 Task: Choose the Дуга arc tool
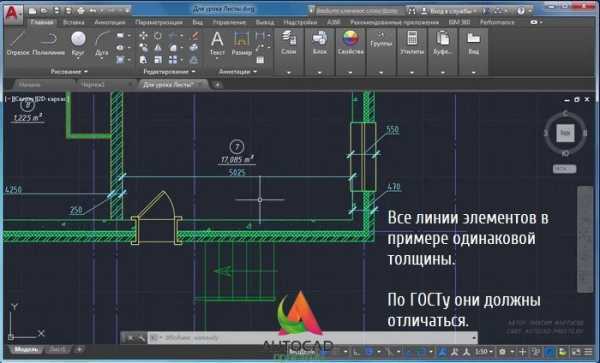click(x=101, y=43)
